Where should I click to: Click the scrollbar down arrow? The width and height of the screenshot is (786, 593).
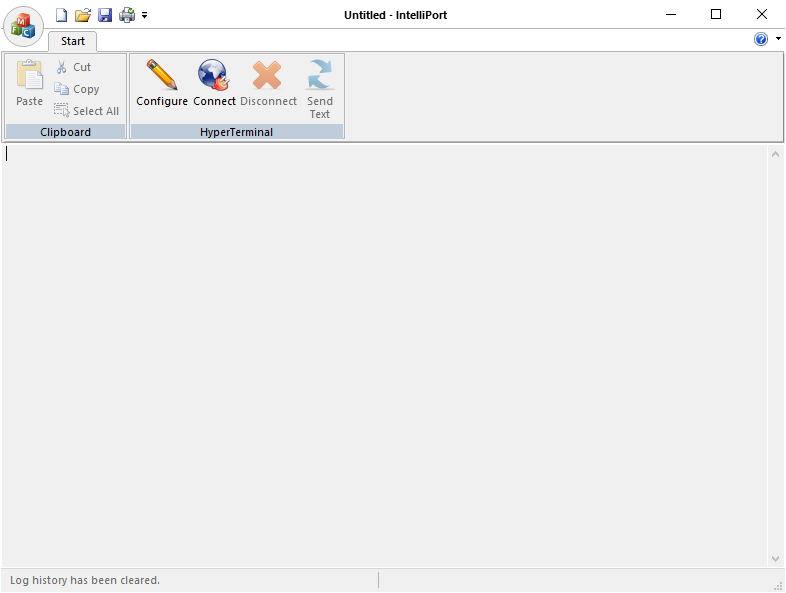click(776, 558)
